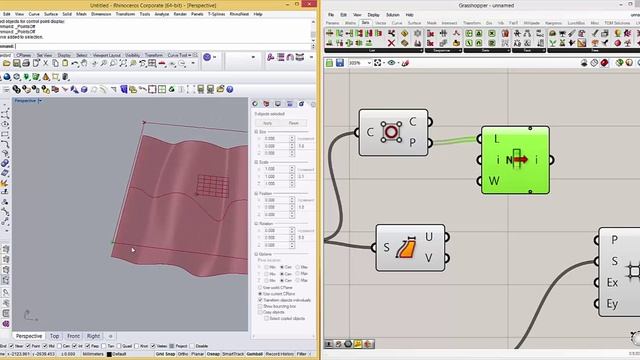640x360 pixels.
Task: Collapse the Rotation section in the panel
Action: click(256, 224)
